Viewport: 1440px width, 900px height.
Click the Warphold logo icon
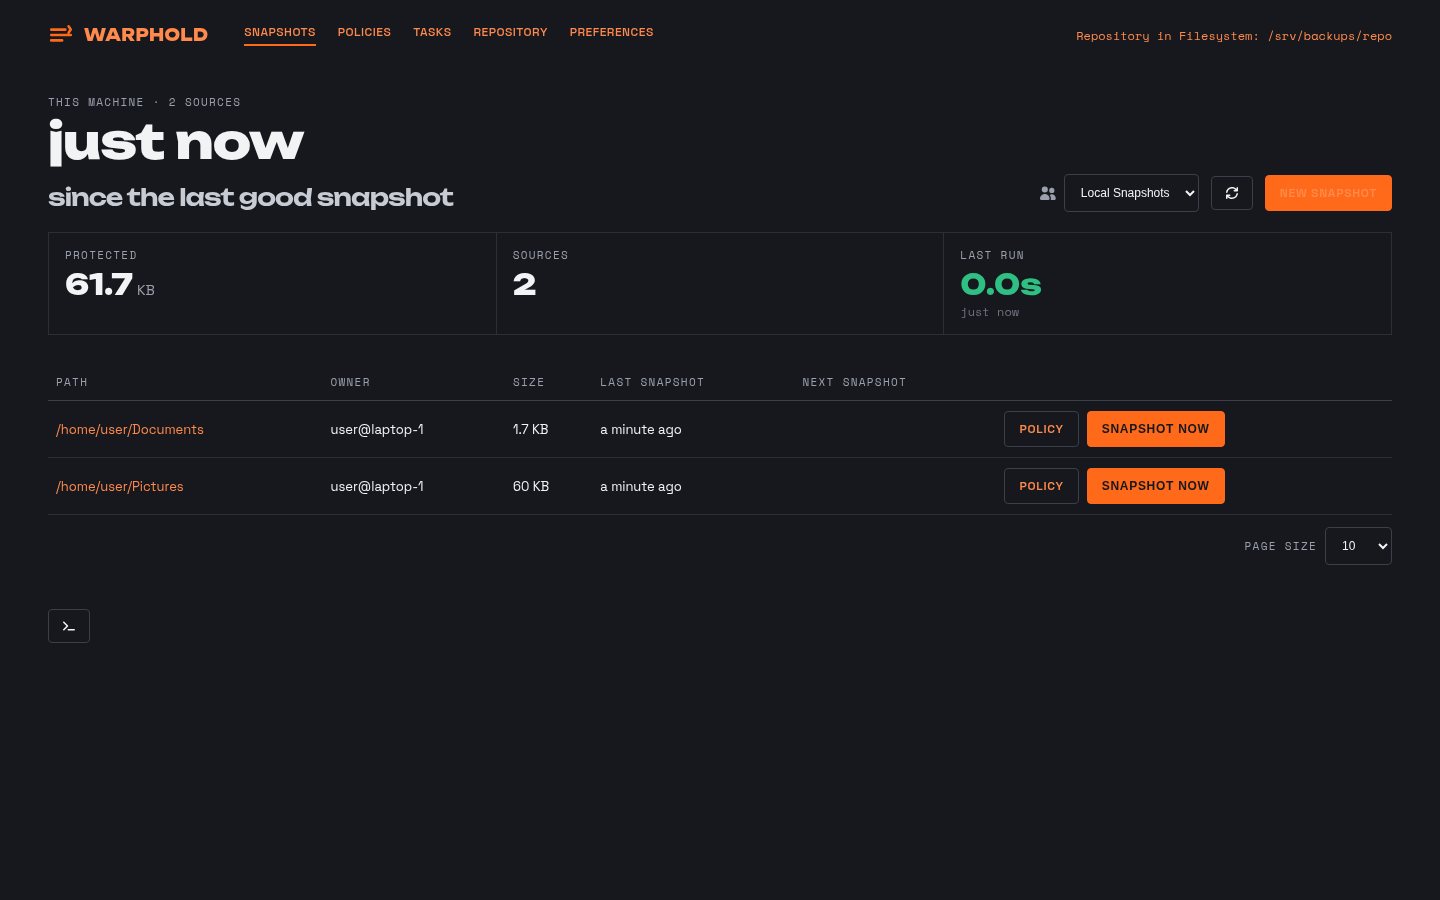[61, 34]
